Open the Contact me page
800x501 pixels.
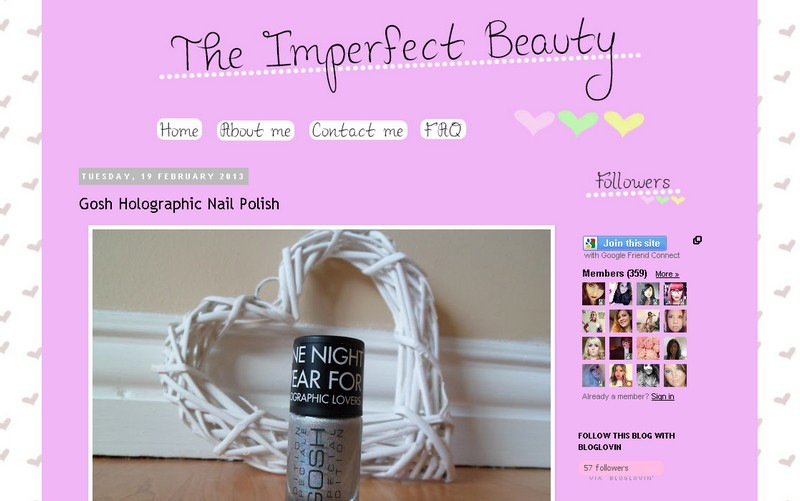pyautogui.click(x=358, y=131)
